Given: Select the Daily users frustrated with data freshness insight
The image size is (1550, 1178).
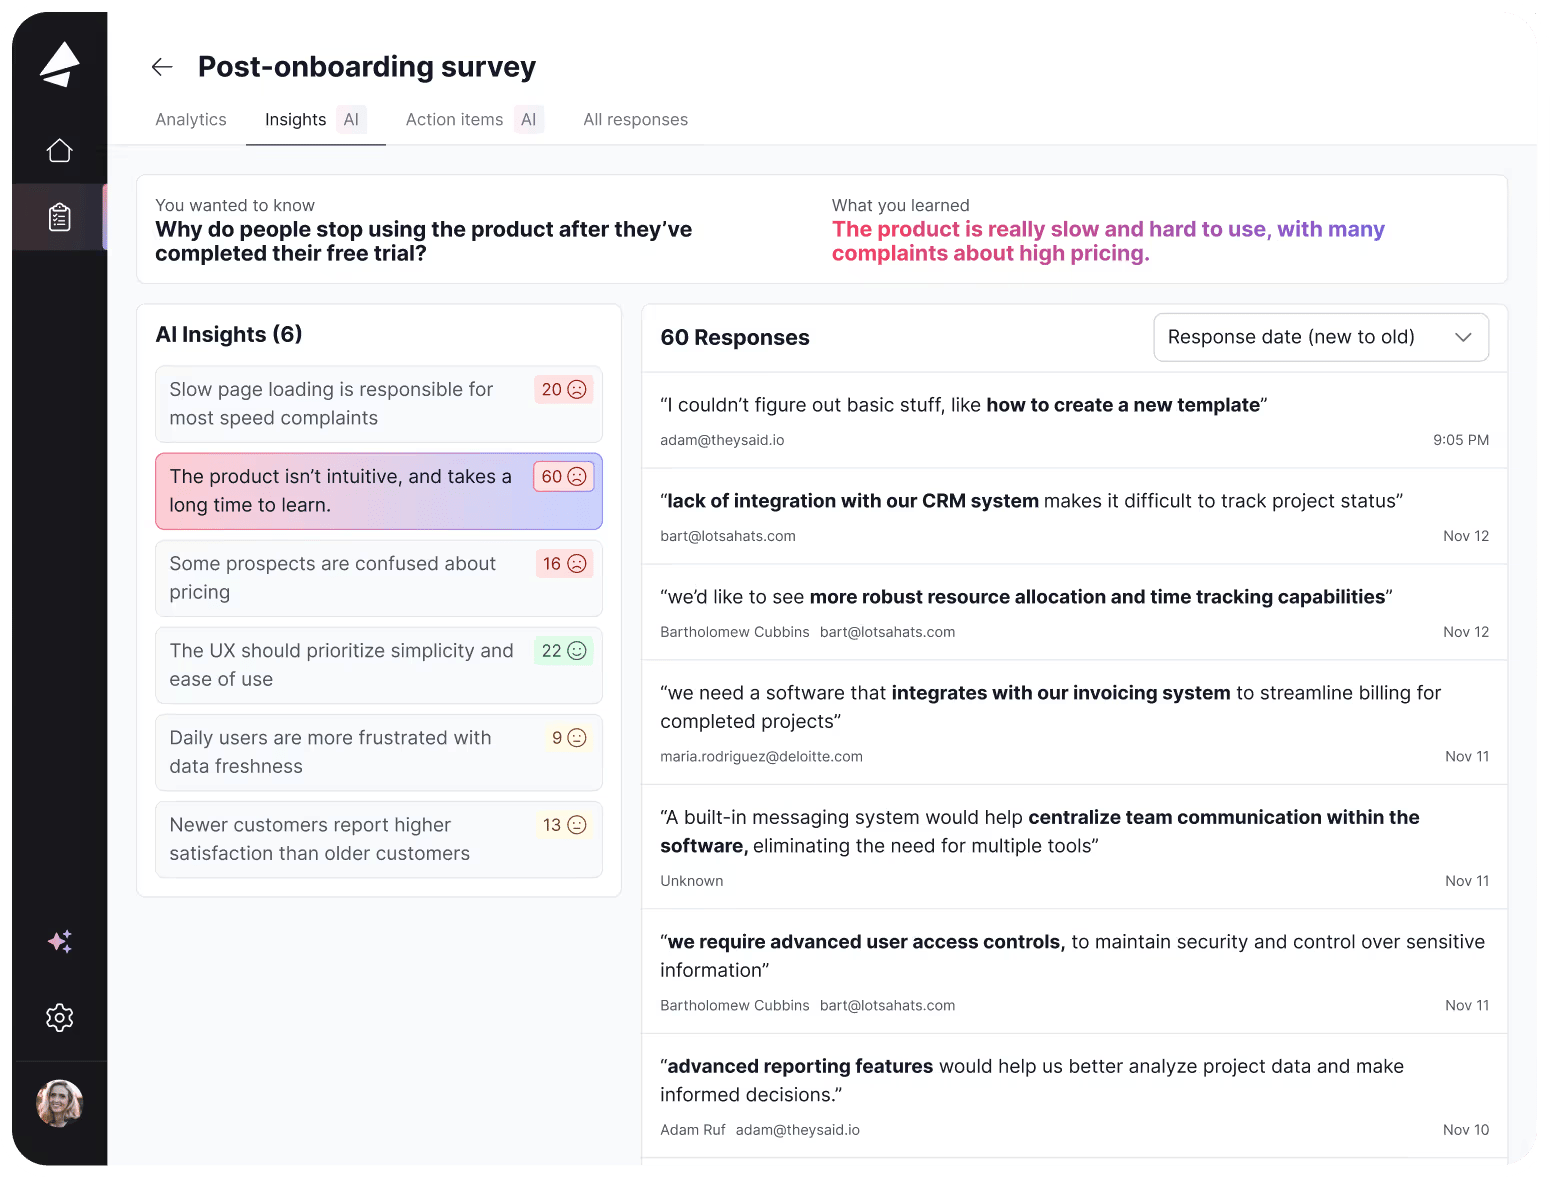Looking at the screenshot, I should (379, 752).
